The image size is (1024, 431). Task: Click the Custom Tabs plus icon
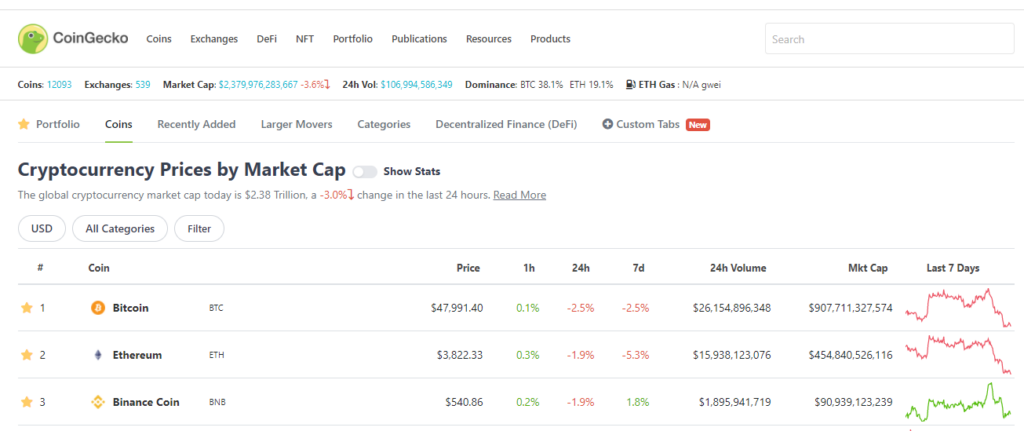(x=607, y=124)
